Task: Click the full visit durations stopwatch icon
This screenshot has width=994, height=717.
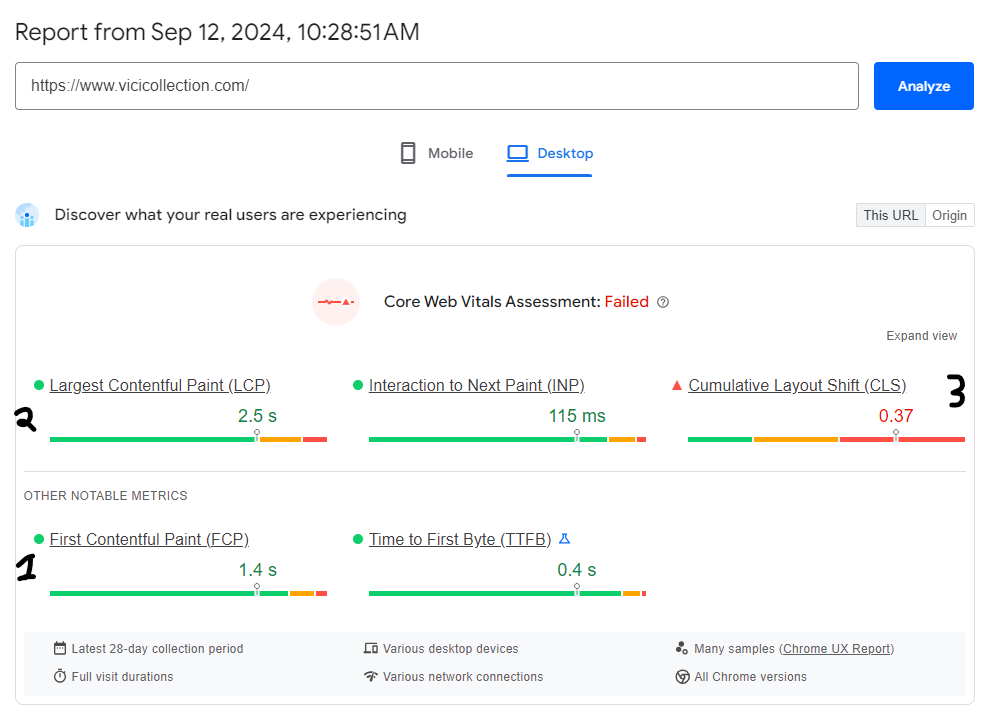Action: [60, 677]
